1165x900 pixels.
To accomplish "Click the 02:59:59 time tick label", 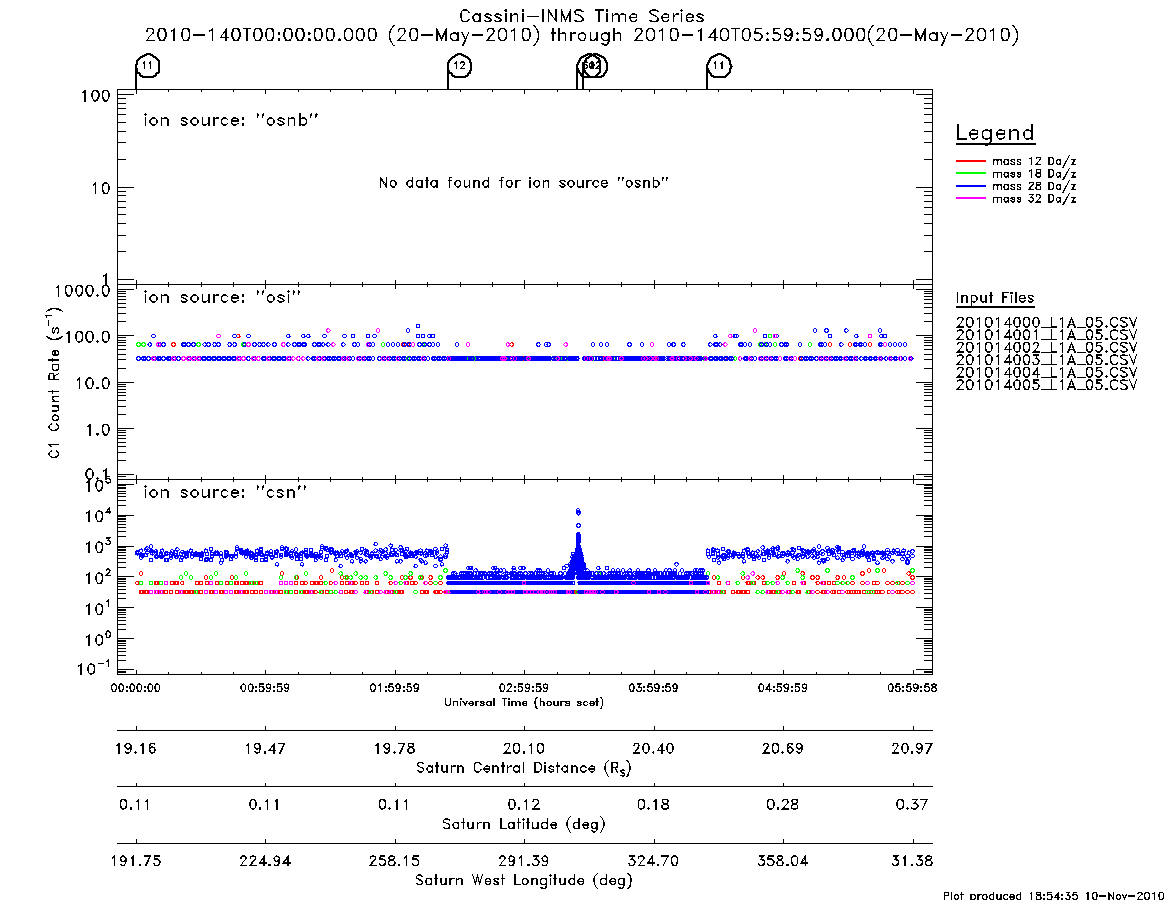I will tap(524, 688).
